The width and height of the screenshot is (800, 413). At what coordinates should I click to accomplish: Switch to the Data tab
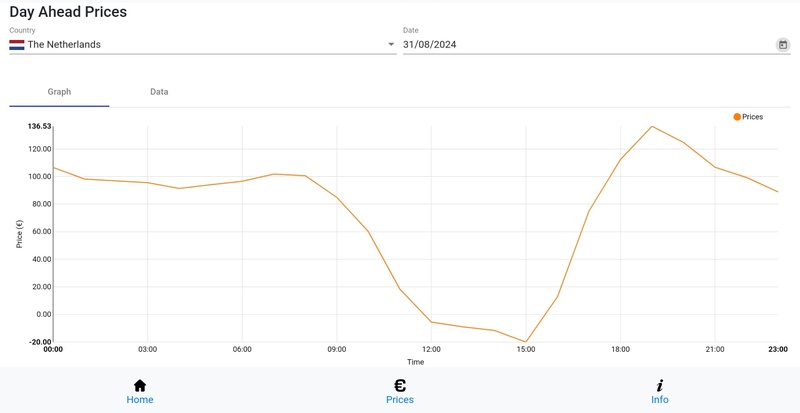[159, 92]
